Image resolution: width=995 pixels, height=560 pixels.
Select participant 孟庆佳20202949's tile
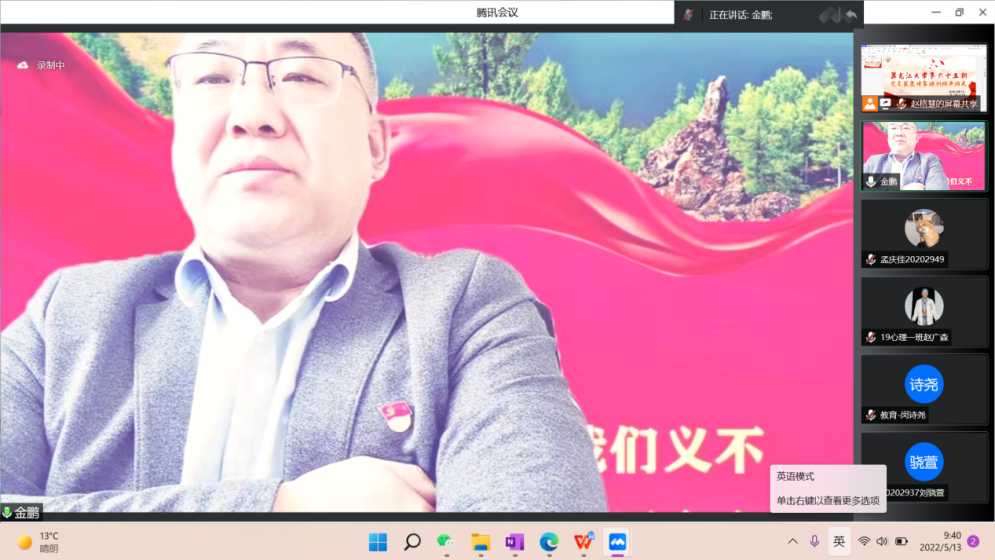coord(923,232)
